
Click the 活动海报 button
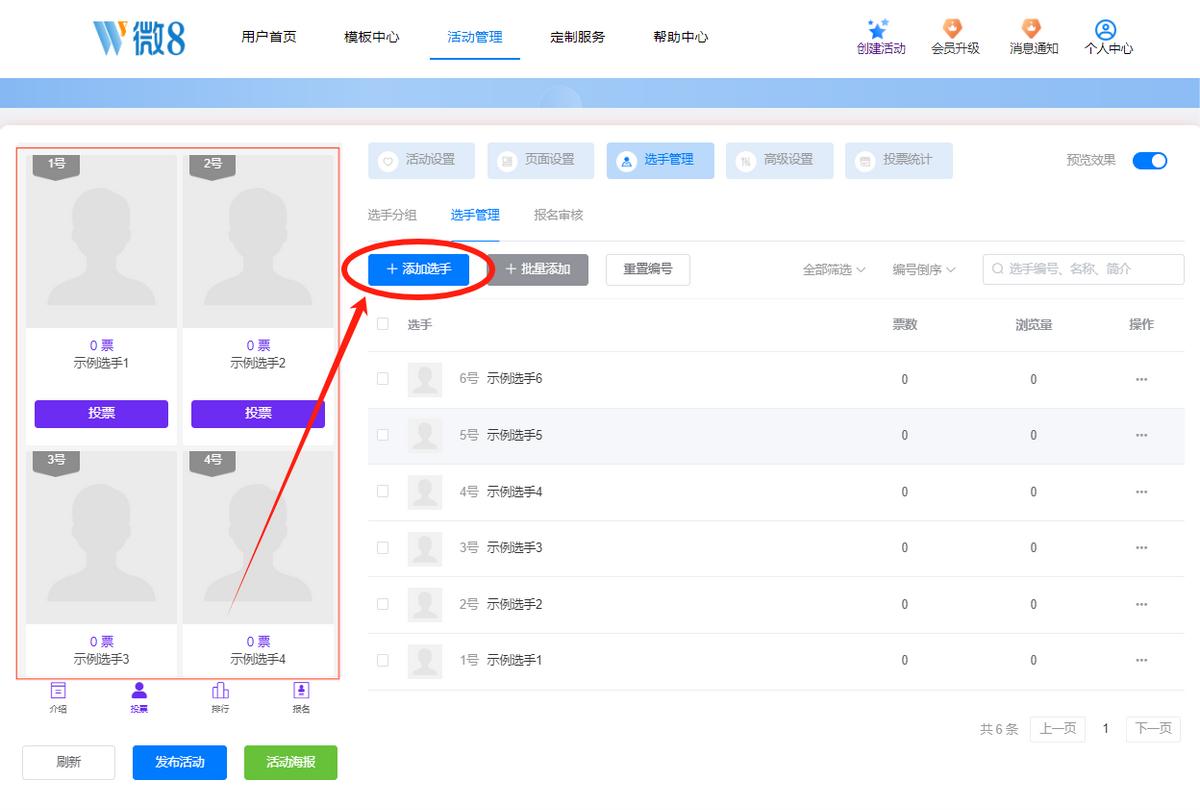click(291, 762)
